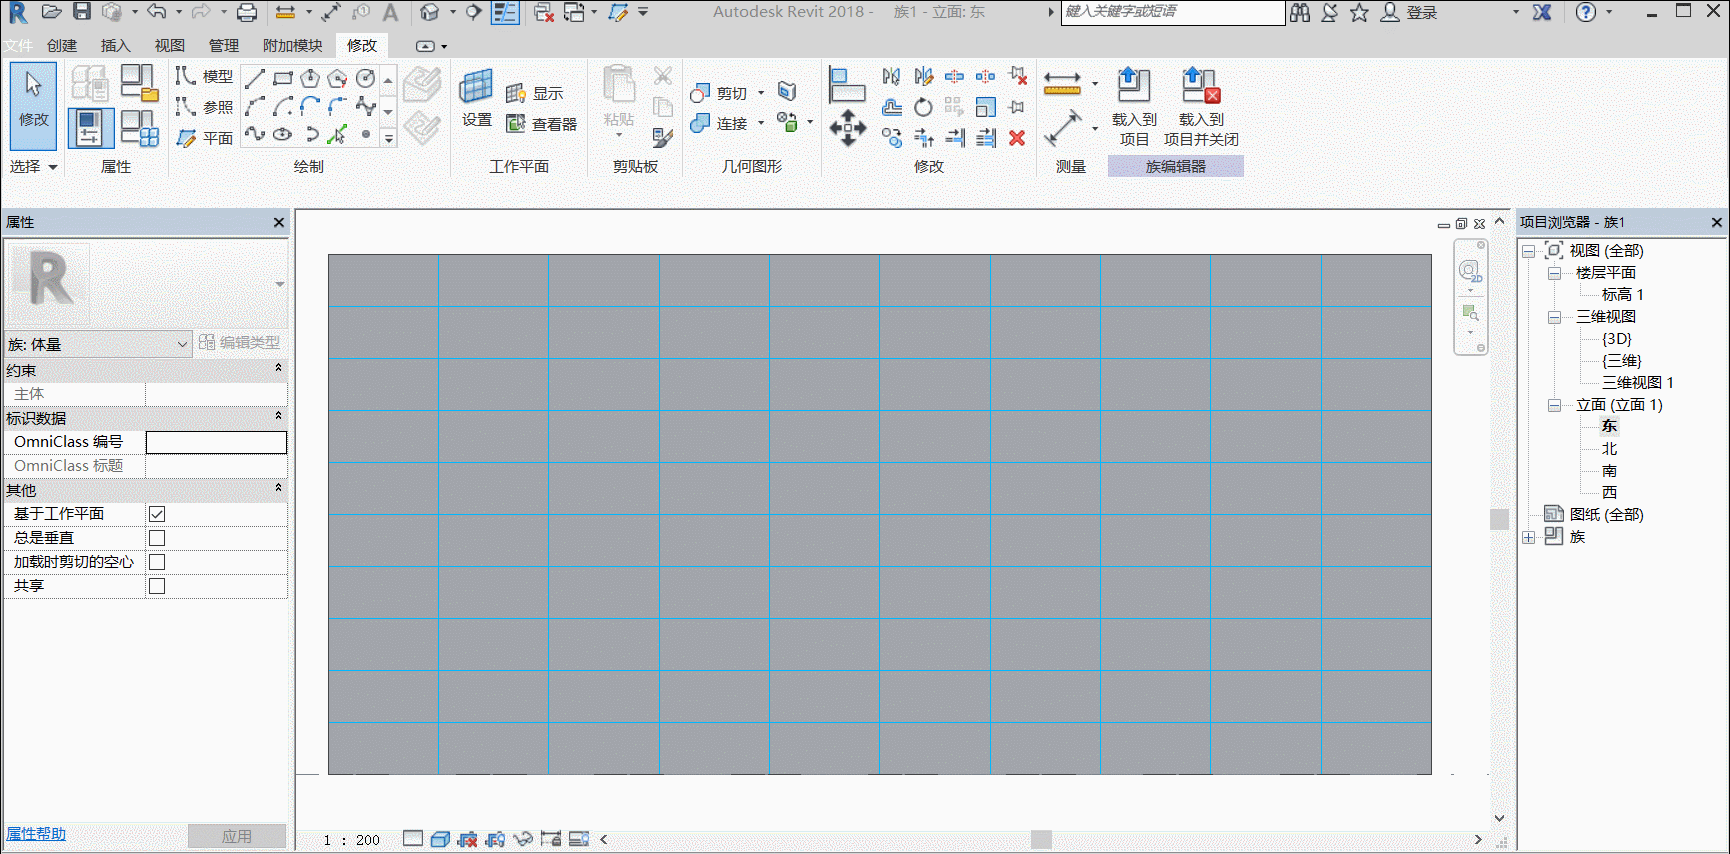Print the current view
The height and width of the screenshot is (854, 1730).
tap(247, 12)
